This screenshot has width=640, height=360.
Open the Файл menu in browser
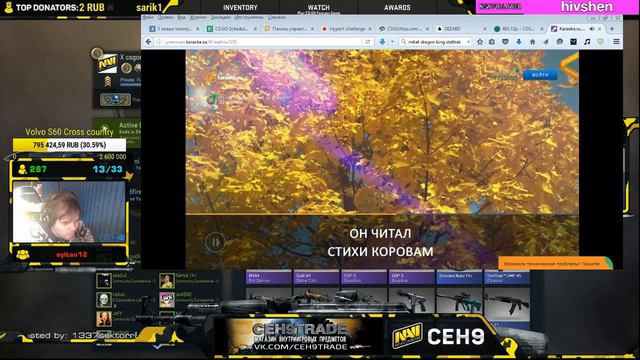click(148, 18)
